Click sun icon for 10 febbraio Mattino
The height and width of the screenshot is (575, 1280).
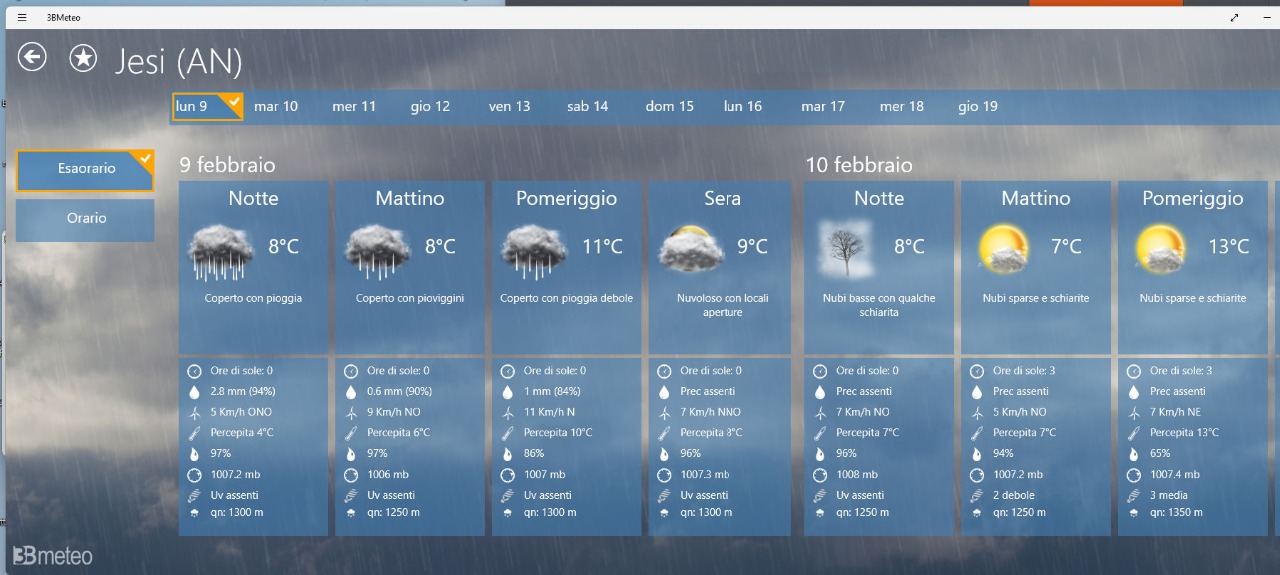(1003, 249)
